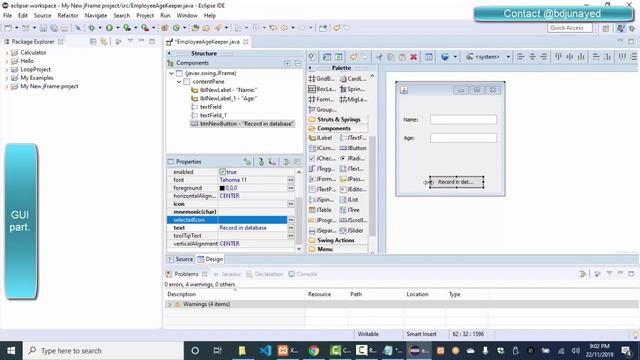Screen dimensions: 640x360
Task: Choose GroupLayout in the Palette
Action: point(322,109)
